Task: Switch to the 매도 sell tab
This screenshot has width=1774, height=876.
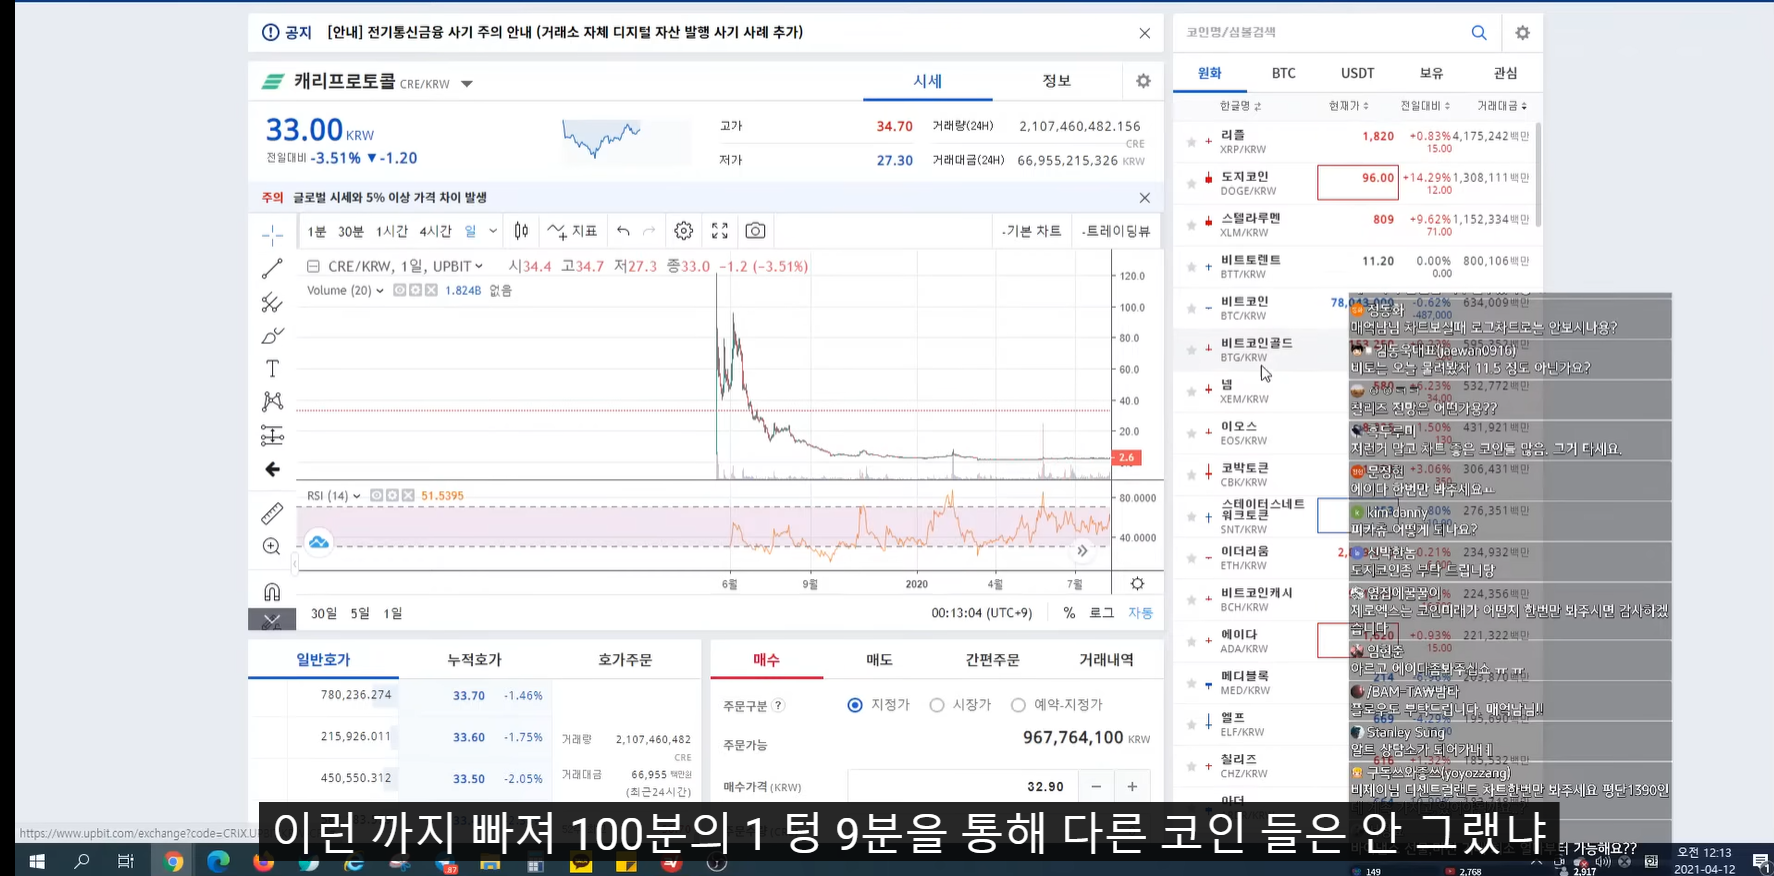Action: [x=879, y=660]
